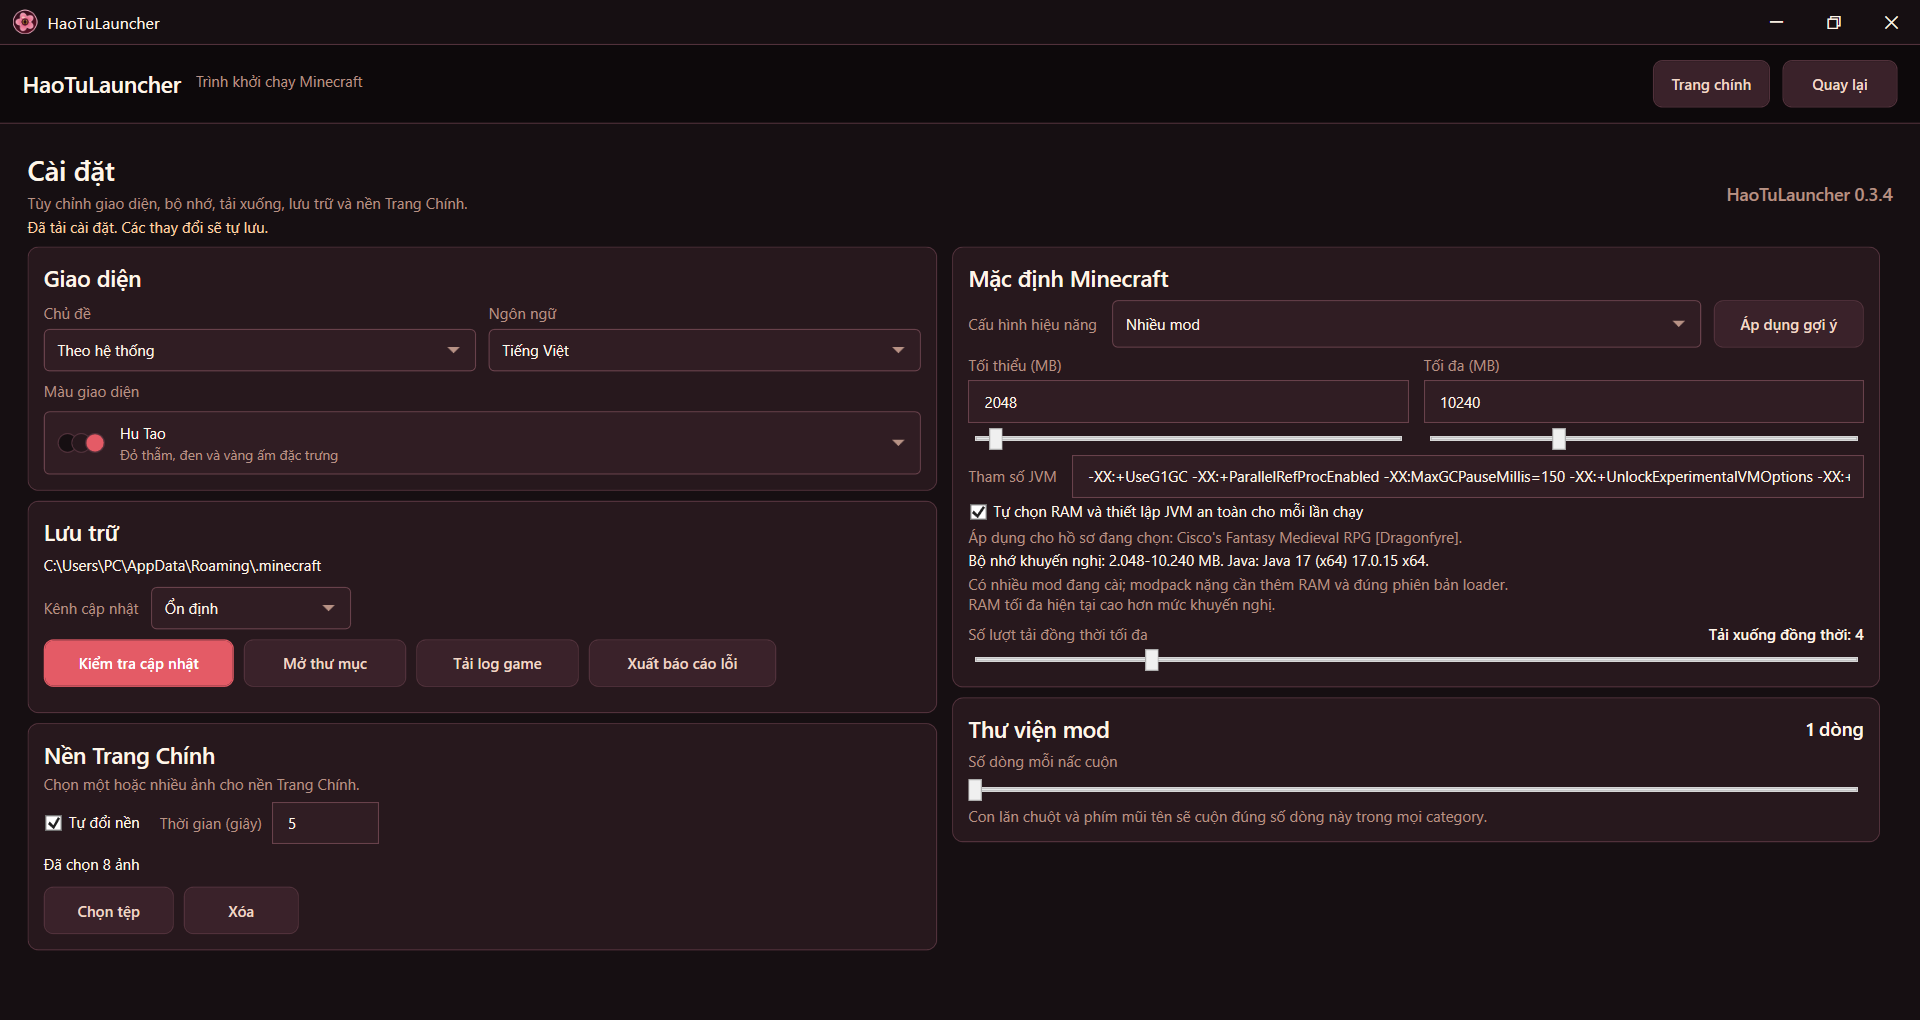Screen dimensions: 1920x1020
Task: Click 'Tải xuống đồng thời: 4' label
Action: click(x=1785, y=635)
